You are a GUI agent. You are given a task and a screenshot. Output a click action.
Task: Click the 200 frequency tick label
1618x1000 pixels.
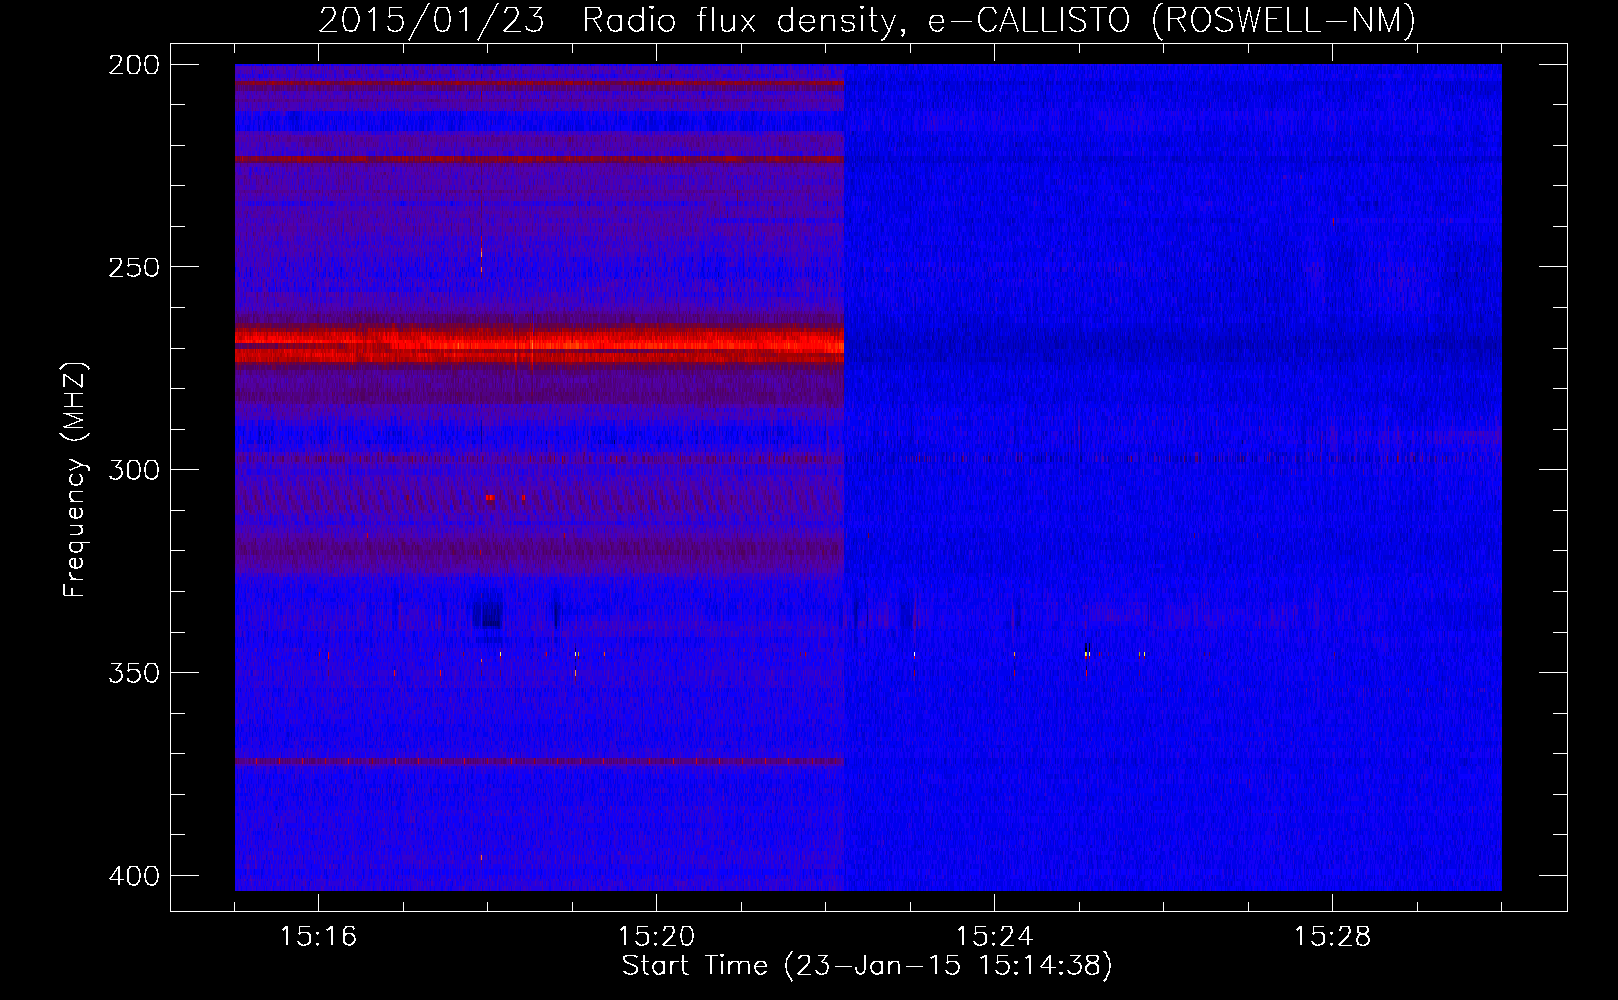(134, 65)
